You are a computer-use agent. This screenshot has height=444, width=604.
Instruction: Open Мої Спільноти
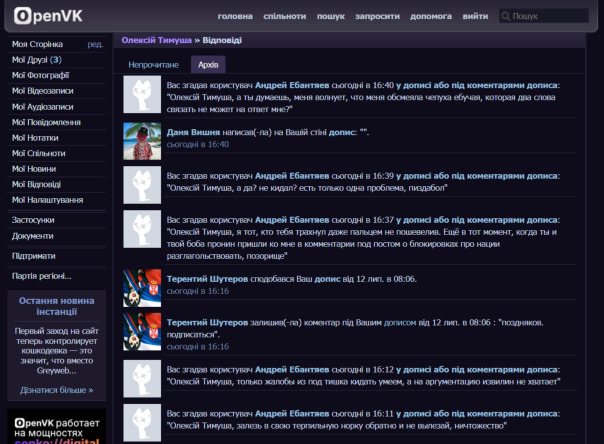tap(39, 153)
